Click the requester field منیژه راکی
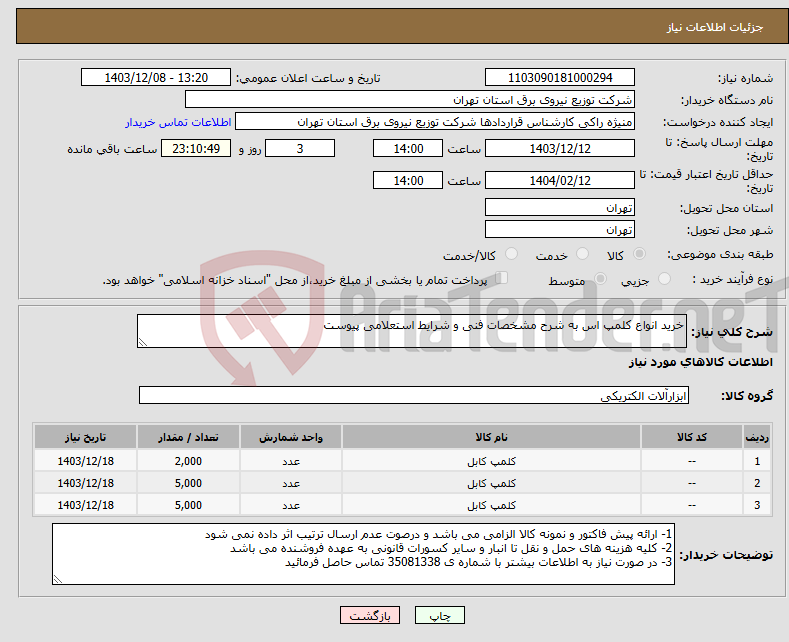The height and width of the screenshot is (642, 789). [x=435, y=122]
